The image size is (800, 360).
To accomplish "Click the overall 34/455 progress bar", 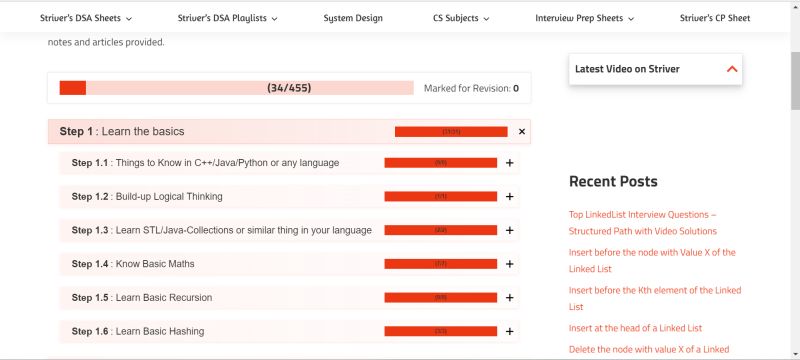I will (x=236, y=88).
